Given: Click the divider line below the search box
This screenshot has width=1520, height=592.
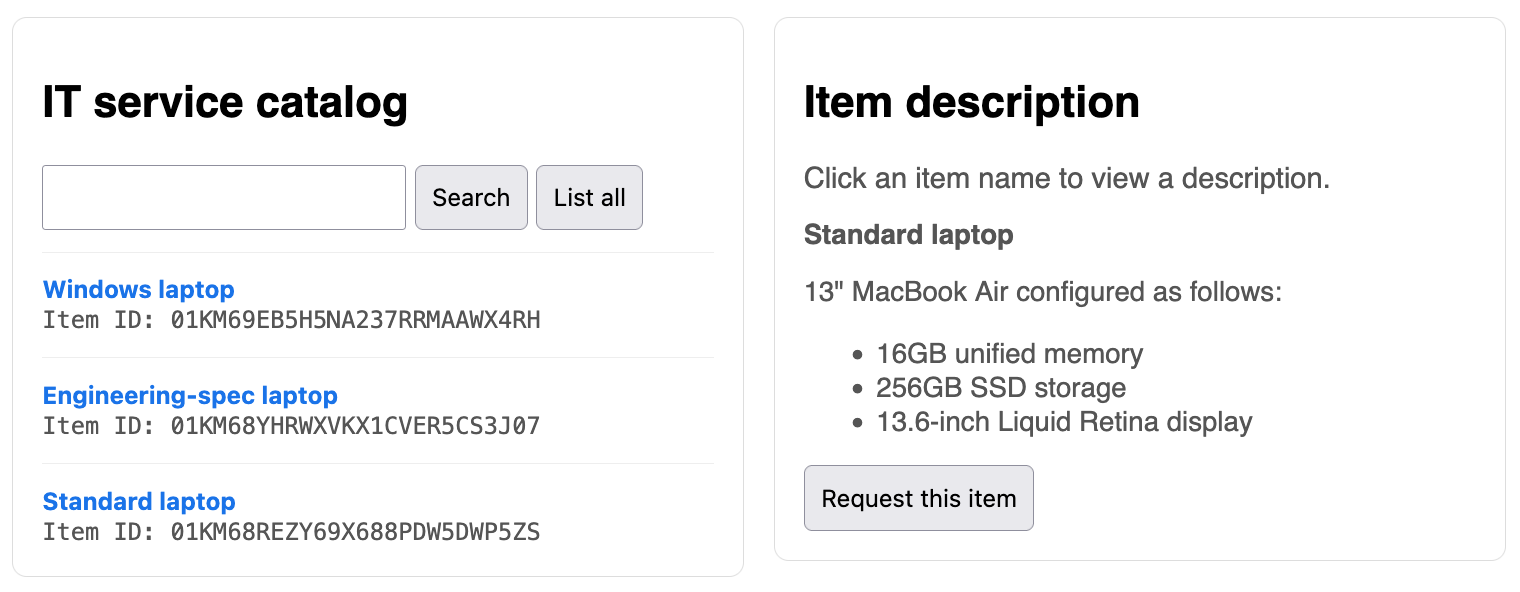Looking at the screenshot, I should tap(378, 253).
